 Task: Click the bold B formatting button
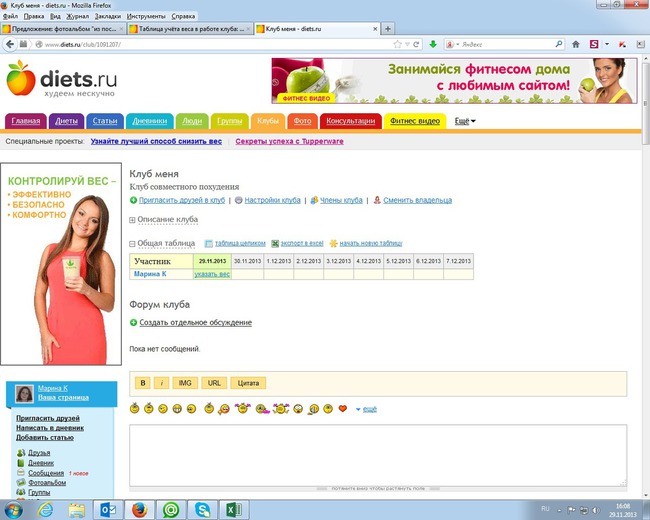pyautogui.click(x=143, y=383)
